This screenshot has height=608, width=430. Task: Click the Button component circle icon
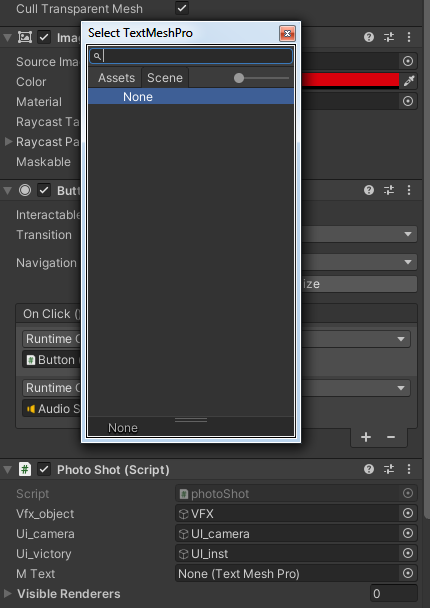(25, 190)
